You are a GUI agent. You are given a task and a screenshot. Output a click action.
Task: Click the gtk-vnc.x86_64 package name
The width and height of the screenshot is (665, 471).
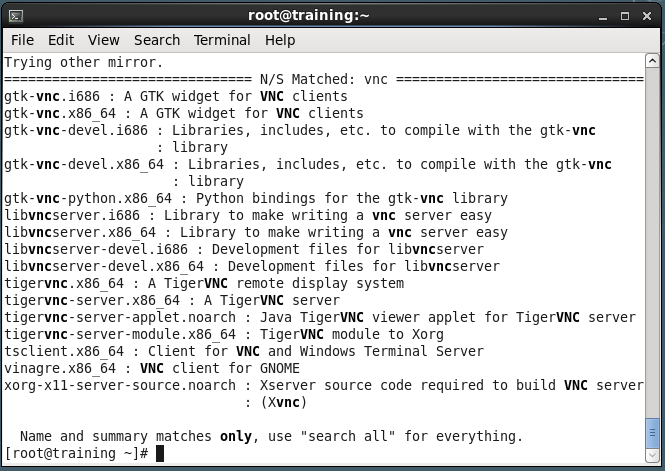pos(60,113)
